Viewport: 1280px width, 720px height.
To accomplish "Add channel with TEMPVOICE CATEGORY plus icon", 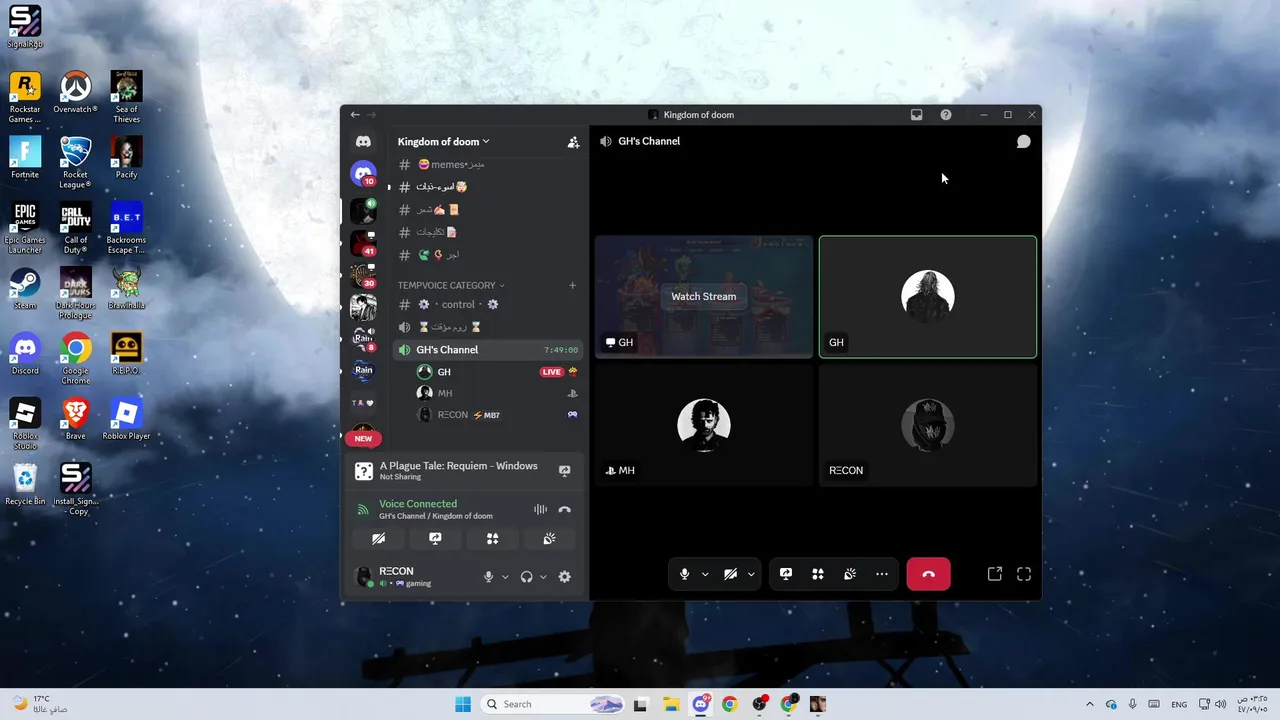I will click(x=573, y=285).
